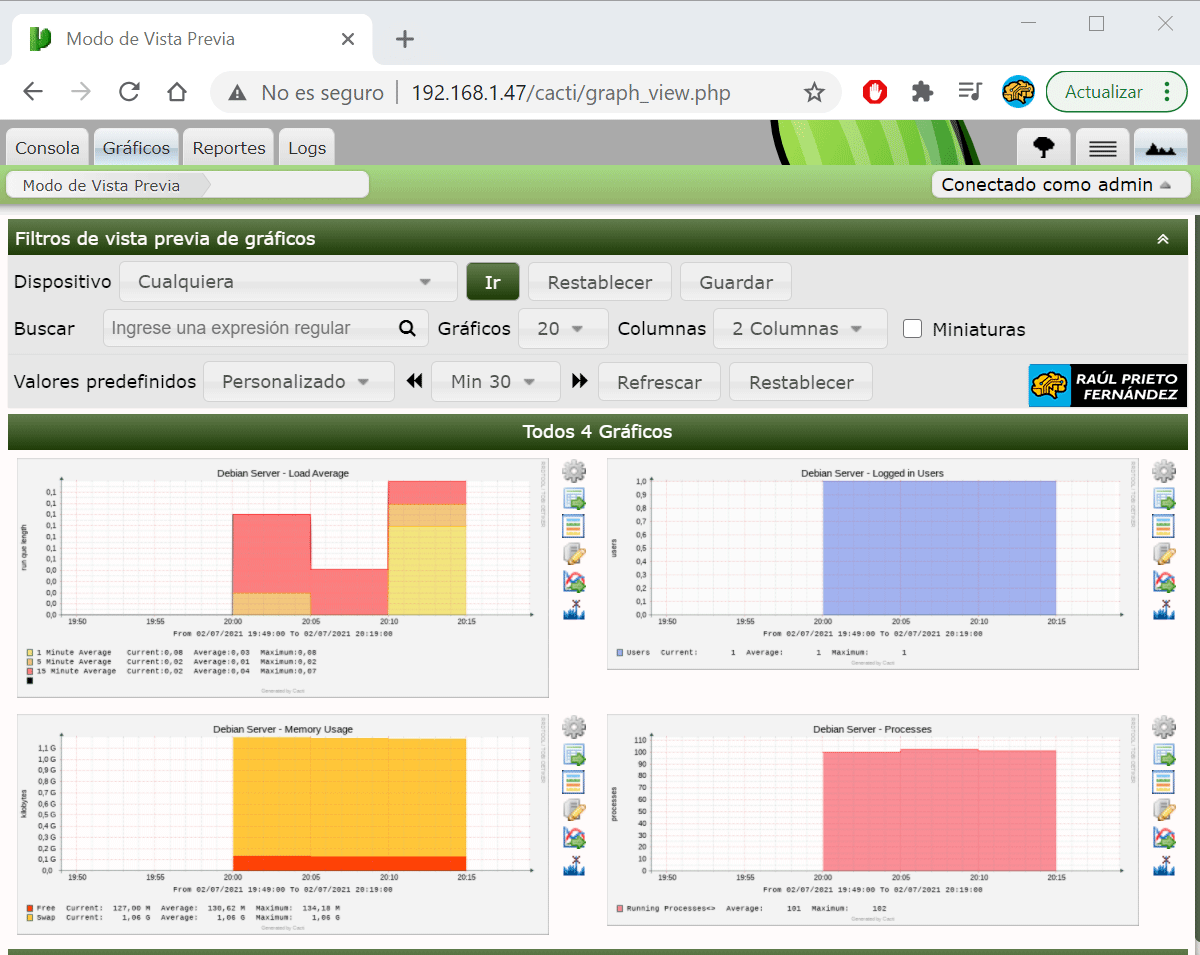Expand the Valores predefinidos Personalizado dropdown
This screenshot has height=955, width=1200.
[x=298, y=382]
